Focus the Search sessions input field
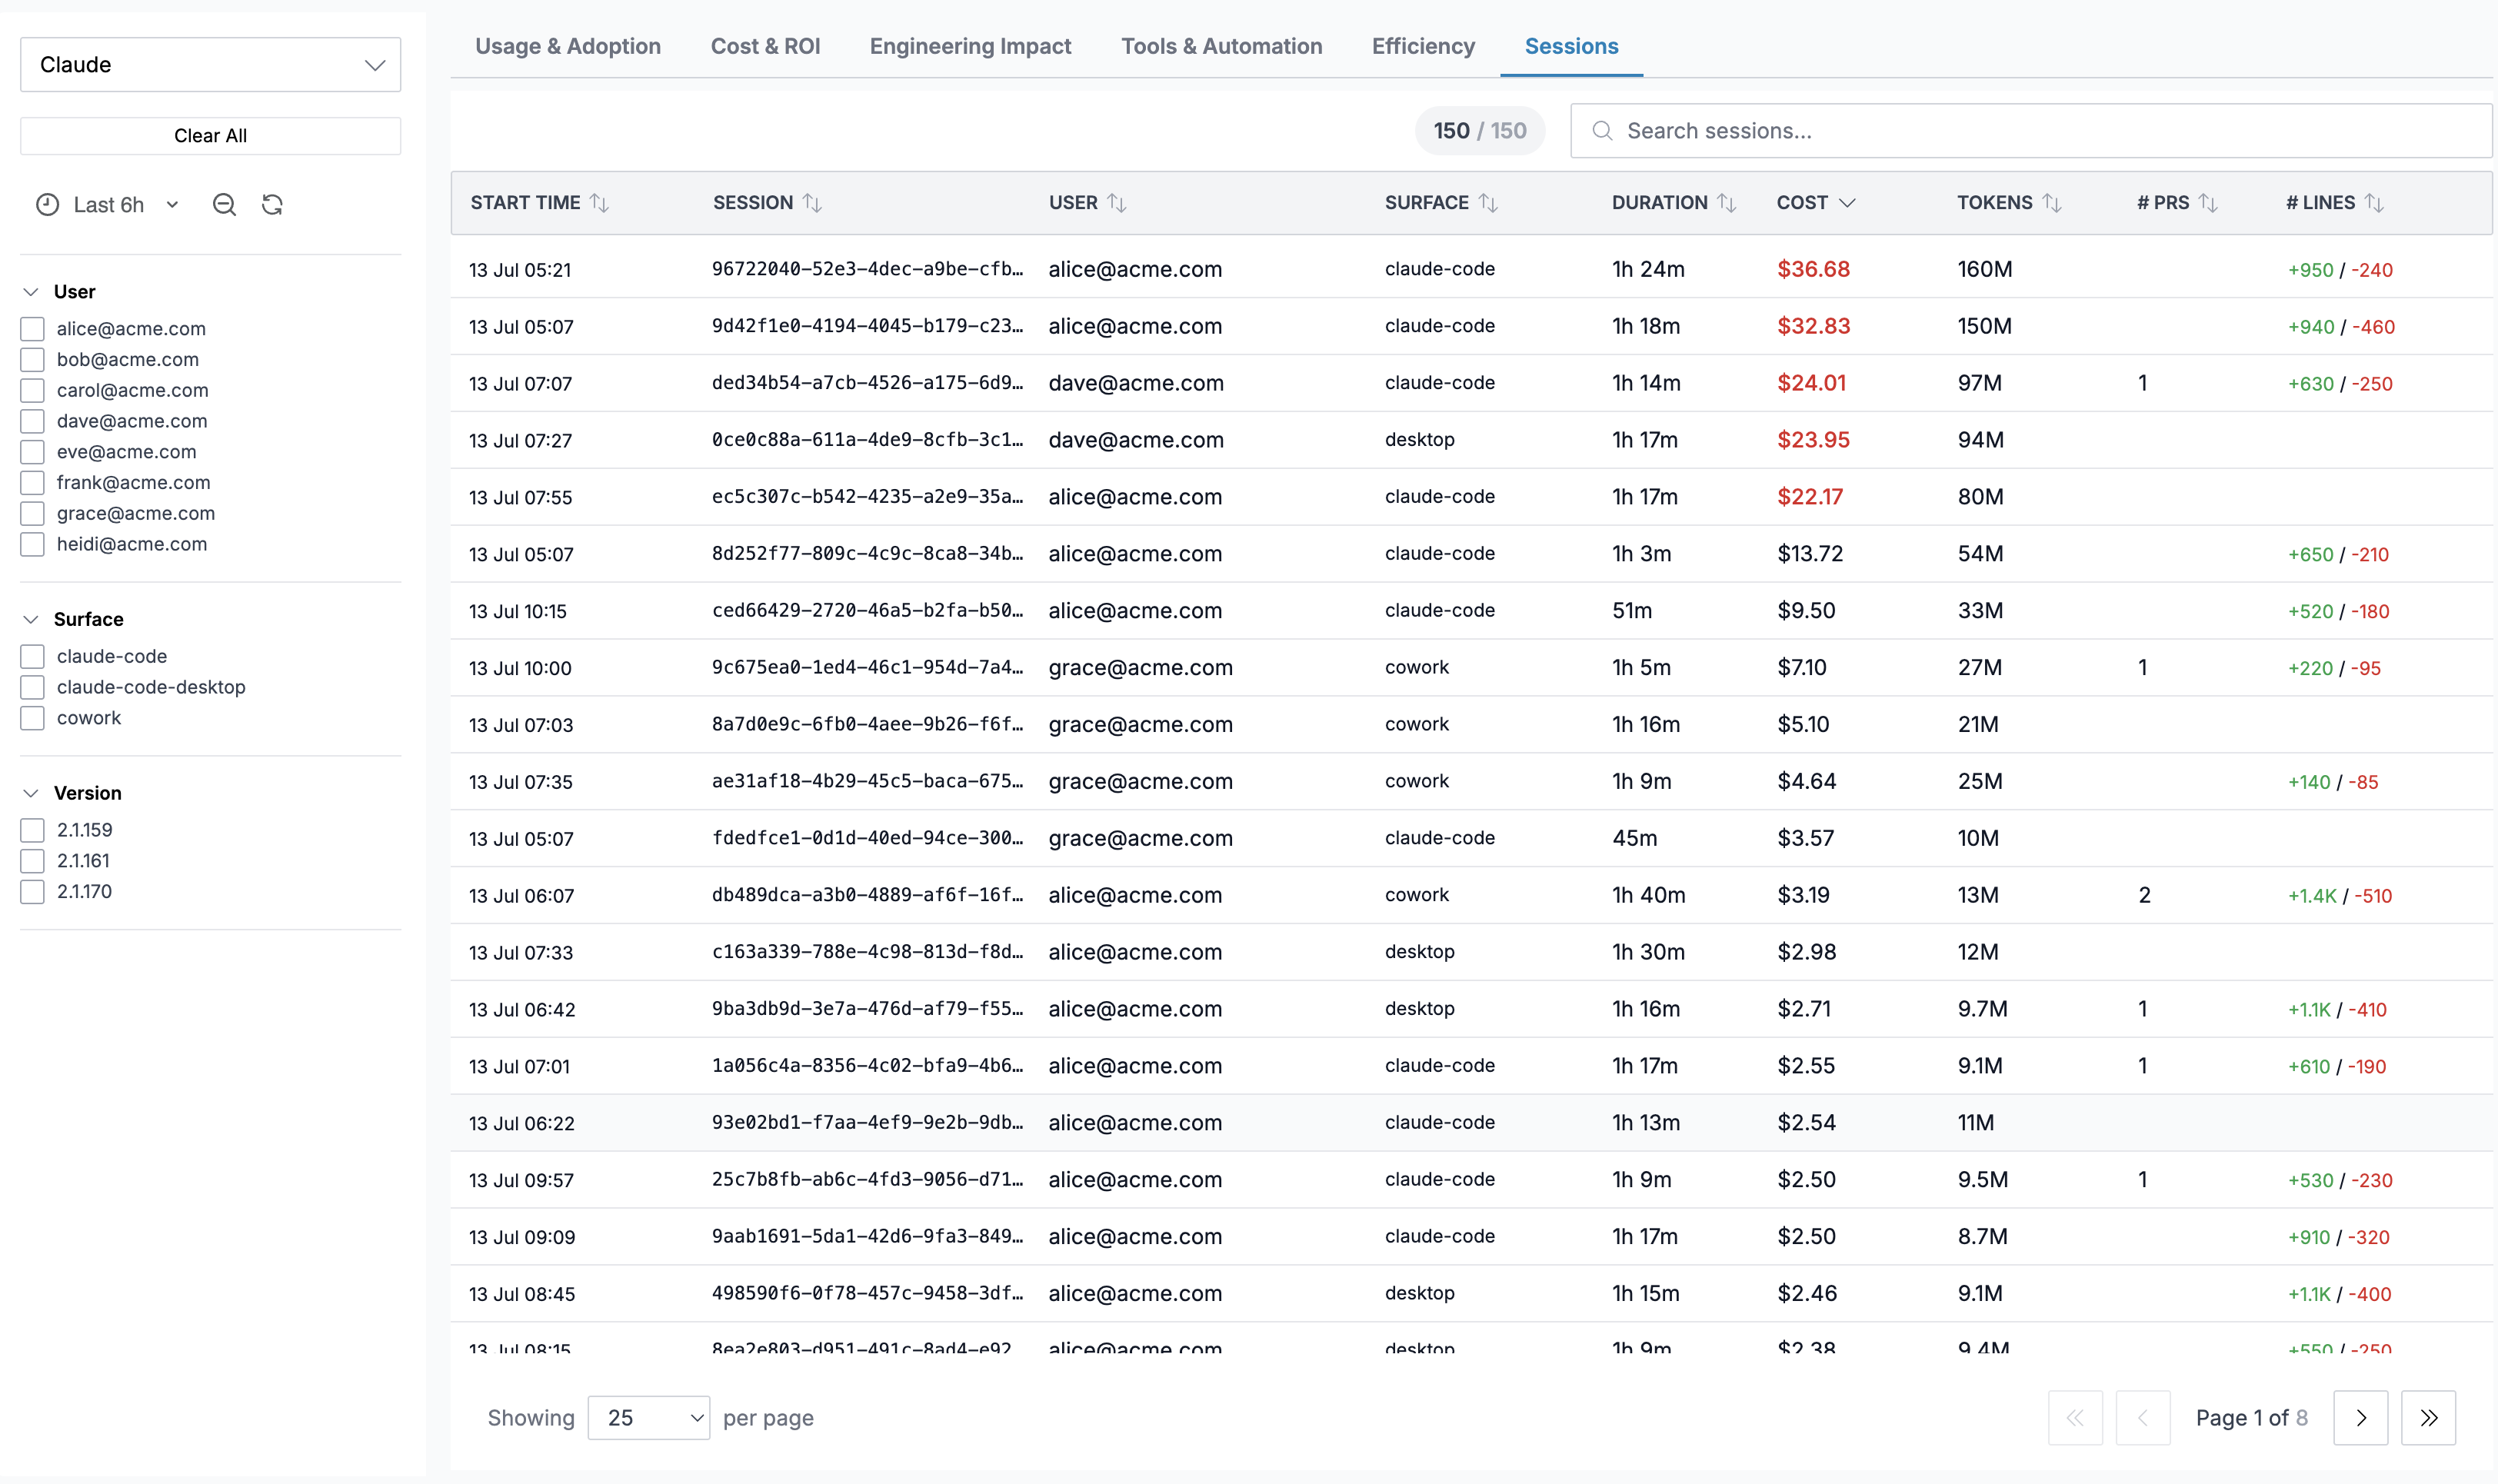 coord(2031,131)
